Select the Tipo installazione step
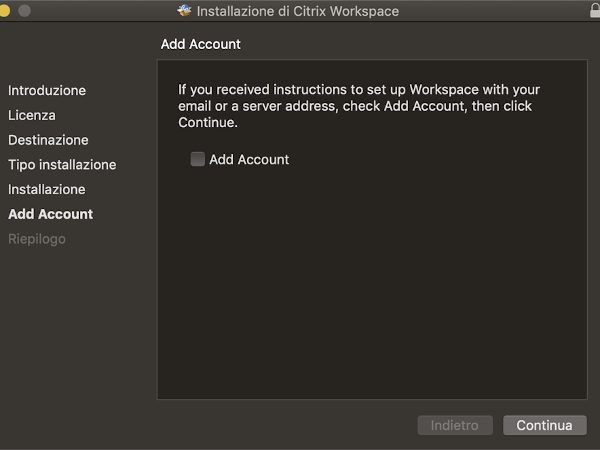Image resolution: width=600 pixels, height=450 pixels. point(62,165)
